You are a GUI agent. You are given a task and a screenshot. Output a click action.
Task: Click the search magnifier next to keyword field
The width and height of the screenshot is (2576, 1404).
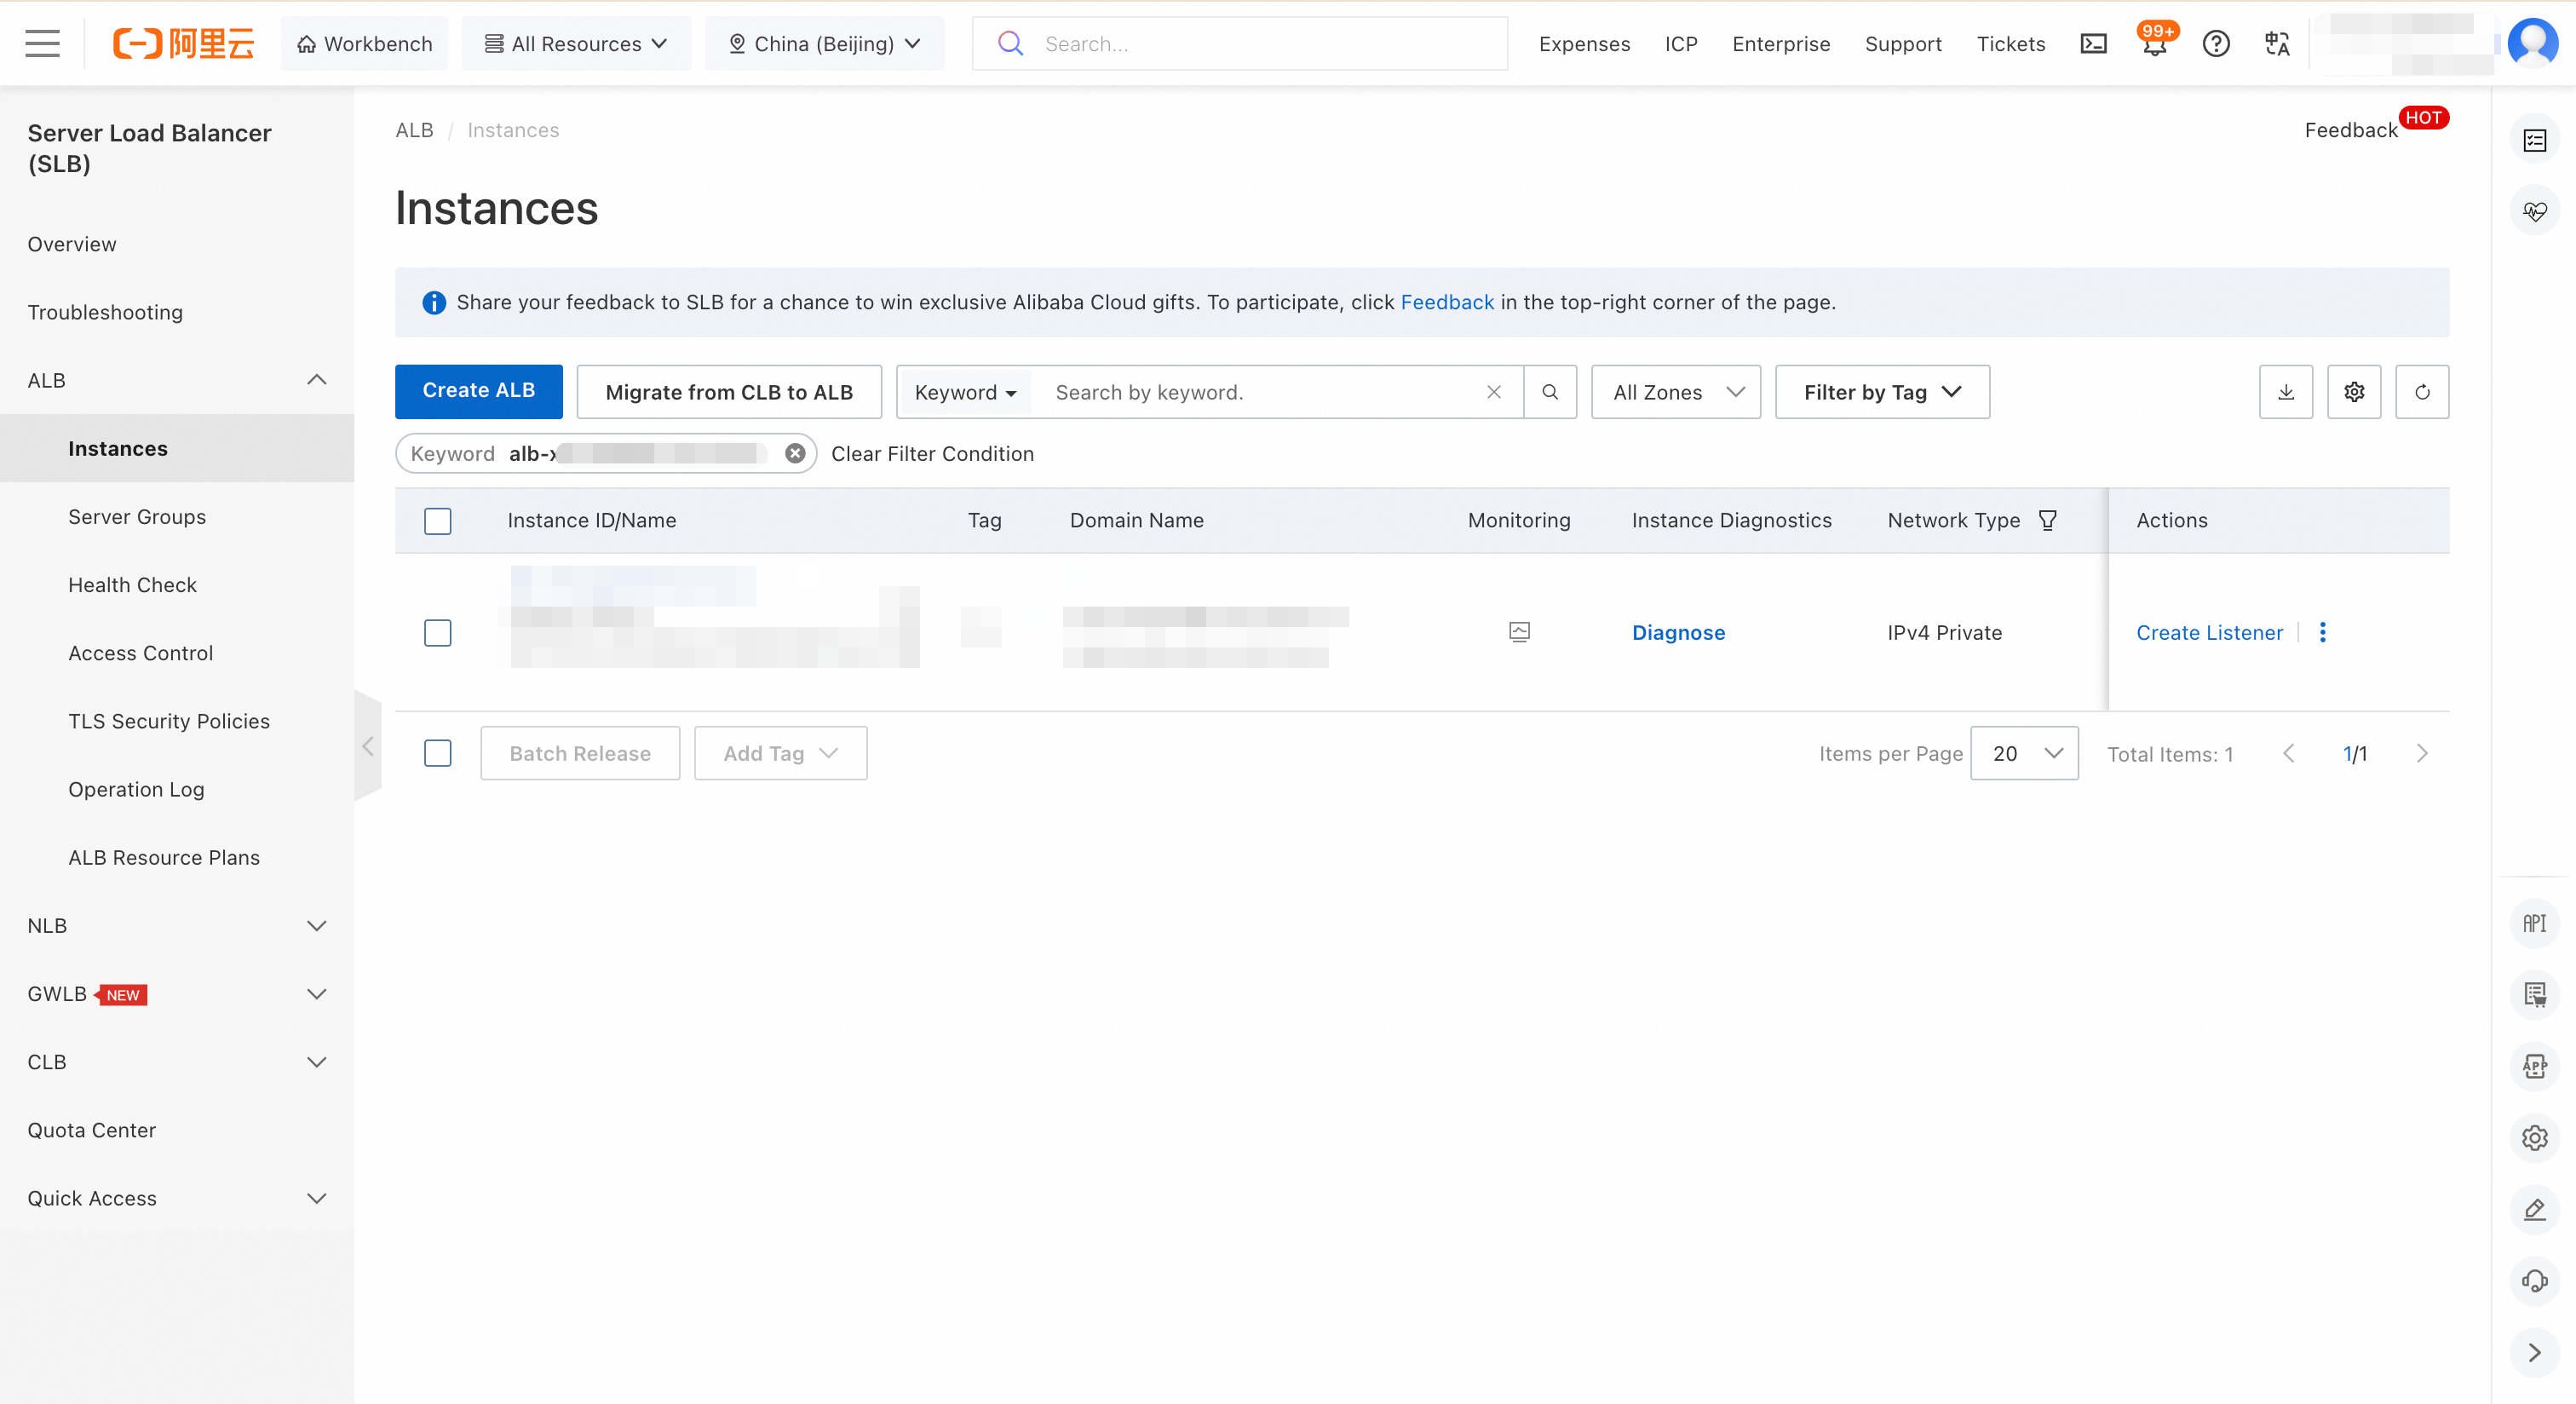point(1550,392)
